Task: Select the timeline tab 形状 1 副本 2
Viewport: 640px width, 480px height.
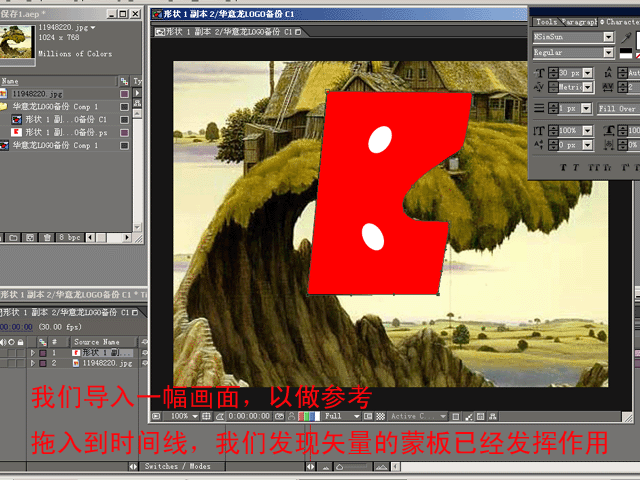Action: 70,313
